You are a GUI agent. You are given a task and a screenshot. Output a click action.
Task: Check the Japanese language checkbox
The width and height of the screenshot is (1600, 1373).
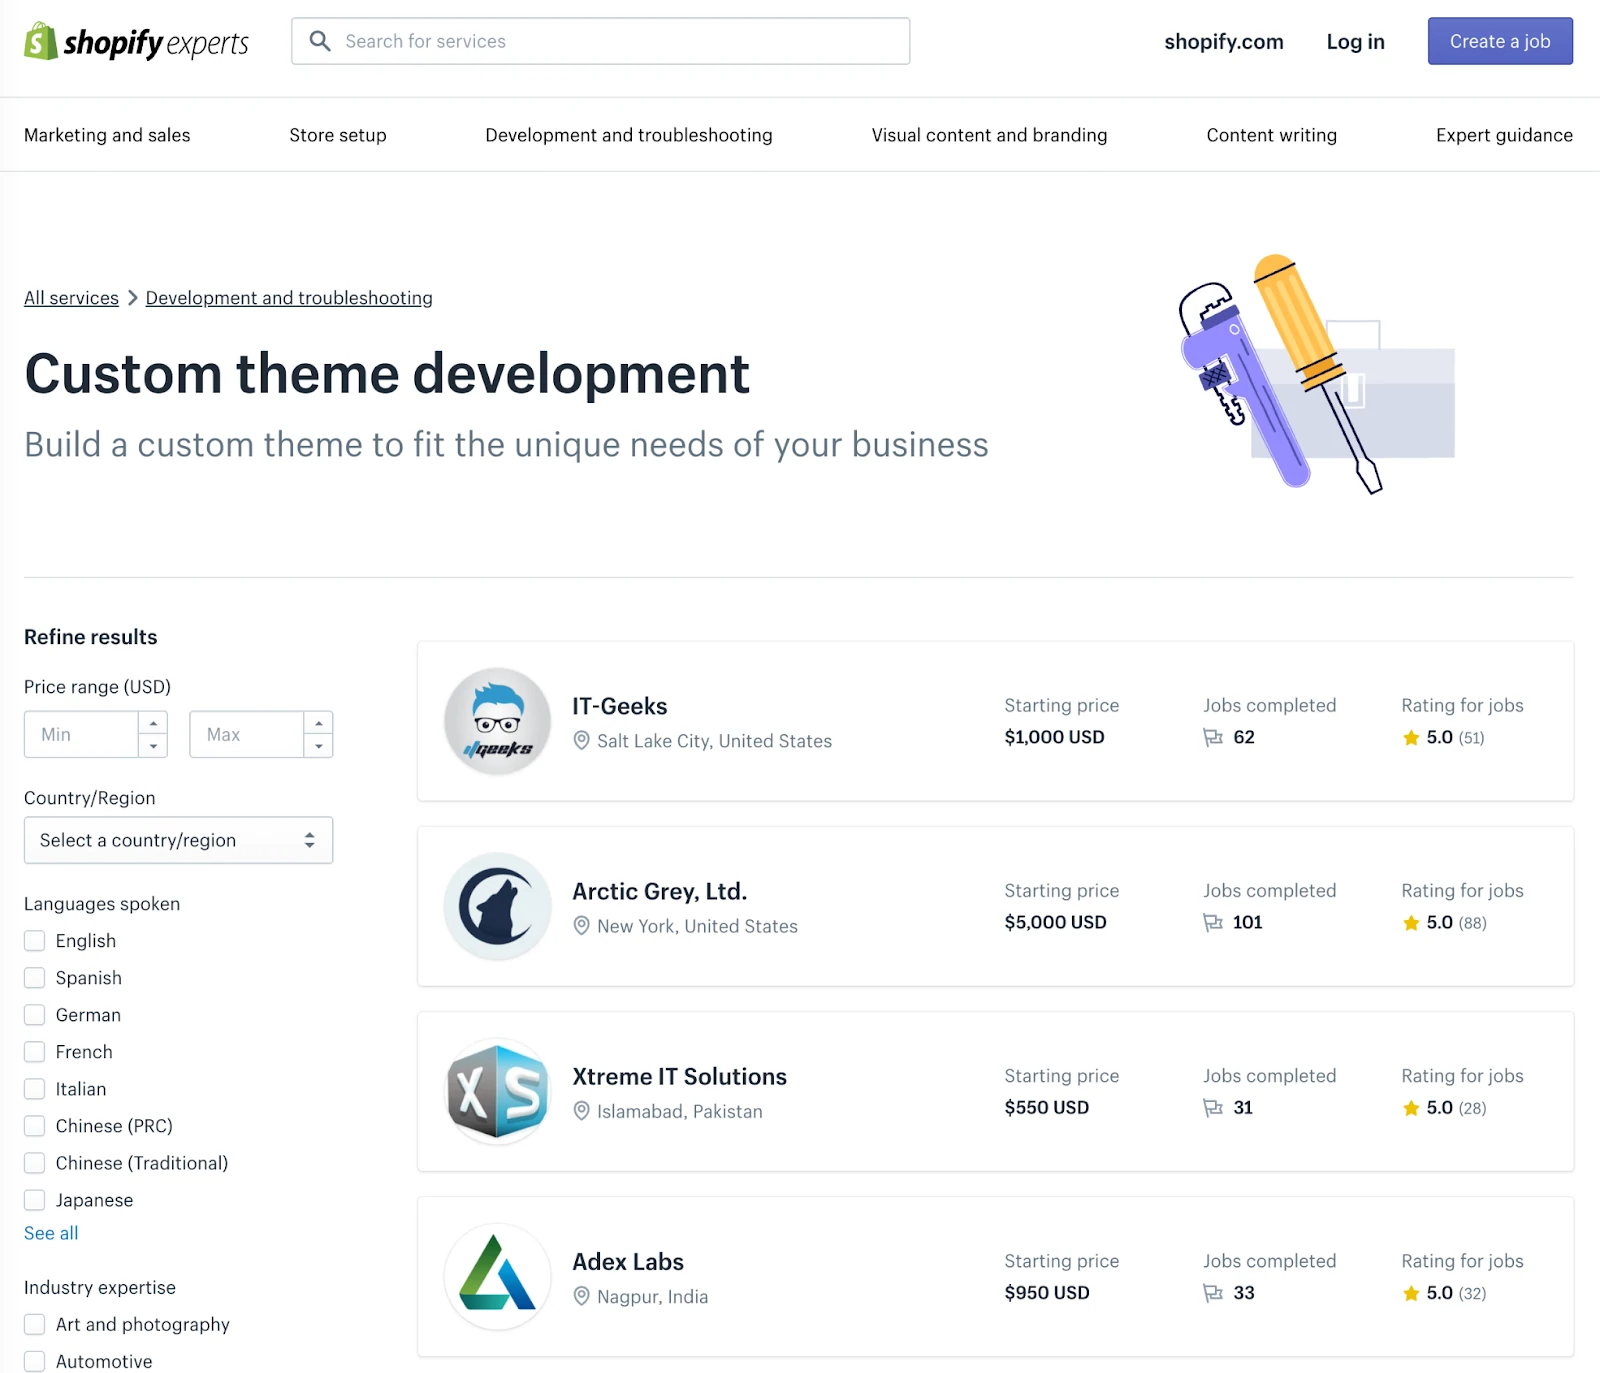pyautogui.click(x=35, y=1200)
